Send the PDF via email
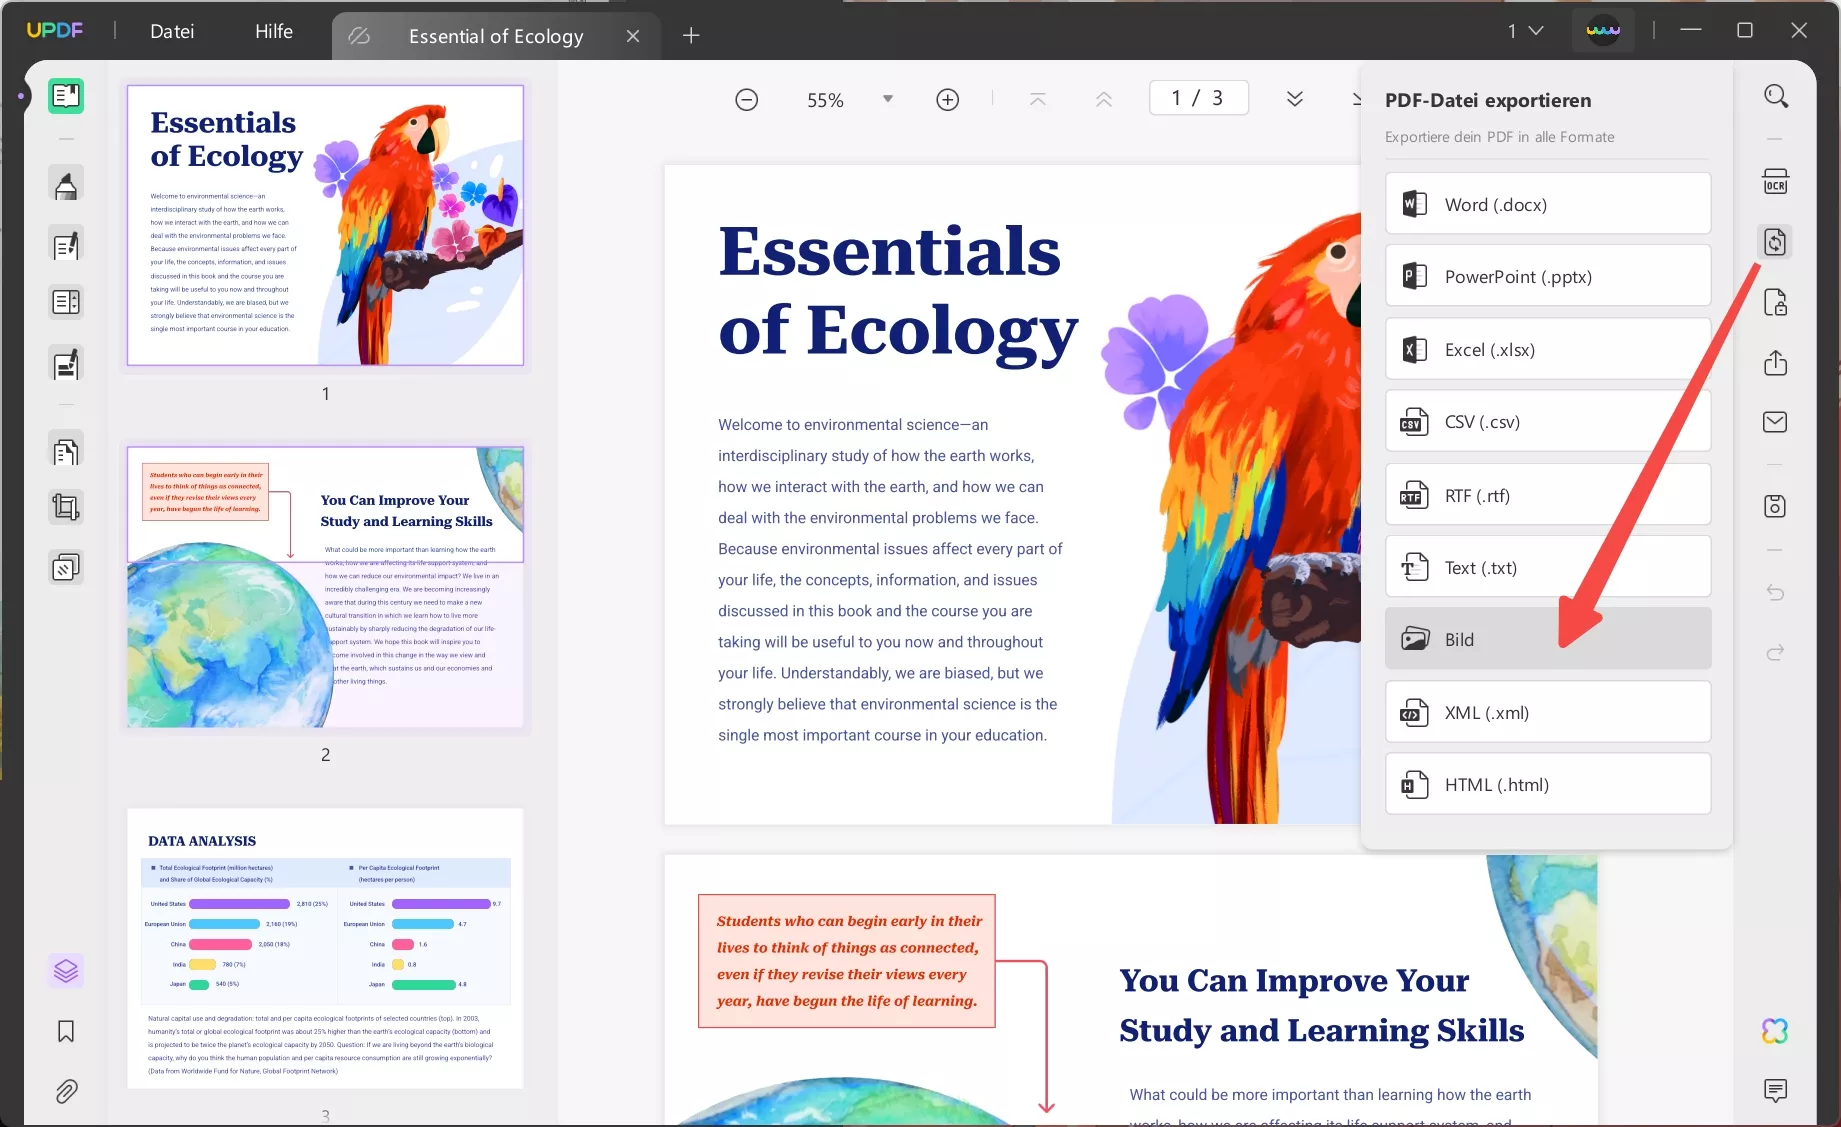 pyautogui.click(x=1775, y=422)
